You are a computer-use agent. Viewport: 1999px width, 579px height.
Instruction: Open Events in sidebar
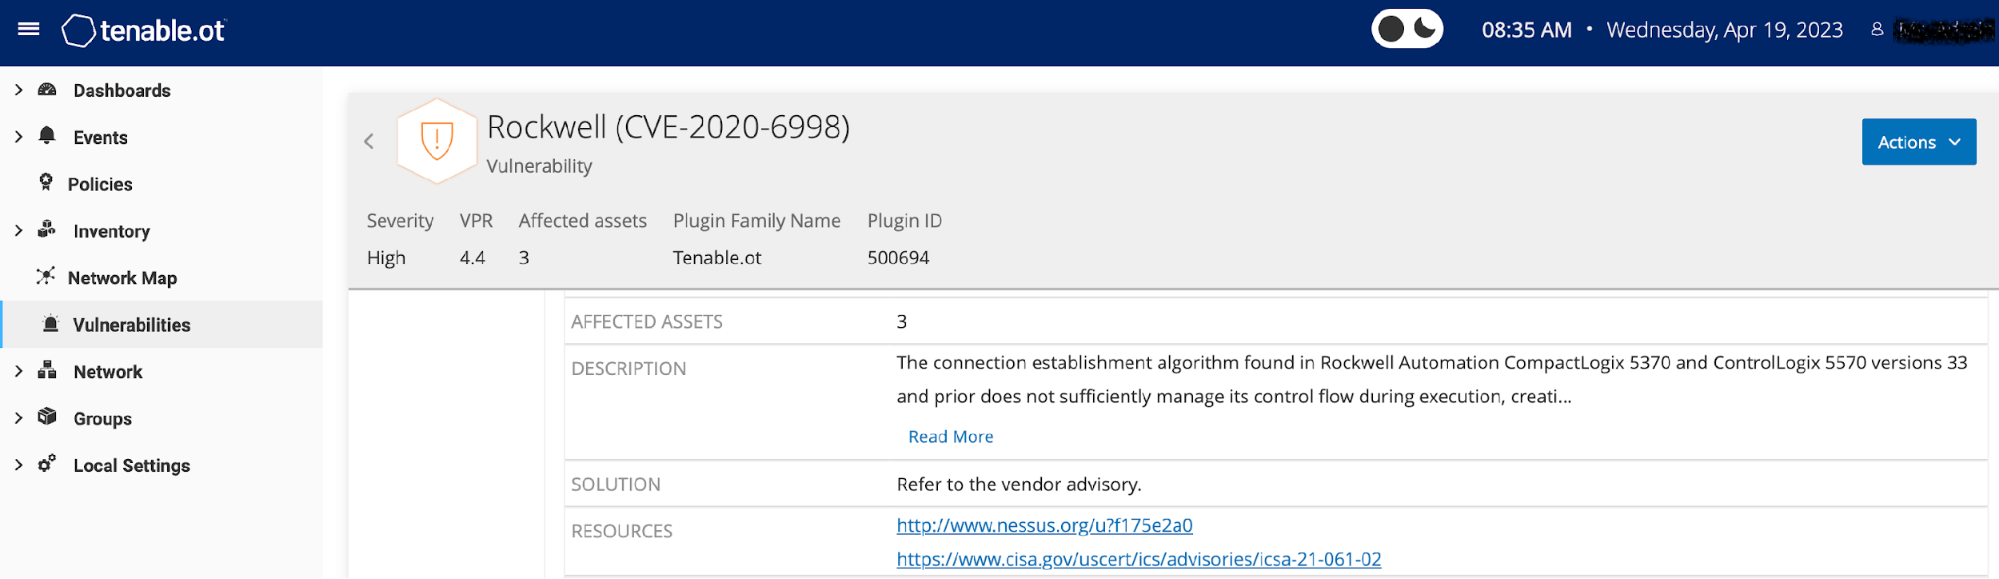click(x=100, y=138)
